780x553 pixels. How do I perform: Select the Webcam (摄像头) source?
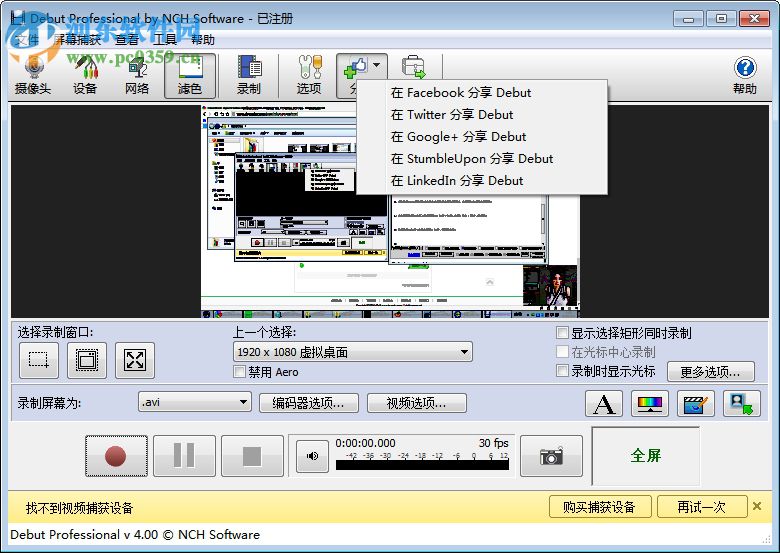point(33,76)
